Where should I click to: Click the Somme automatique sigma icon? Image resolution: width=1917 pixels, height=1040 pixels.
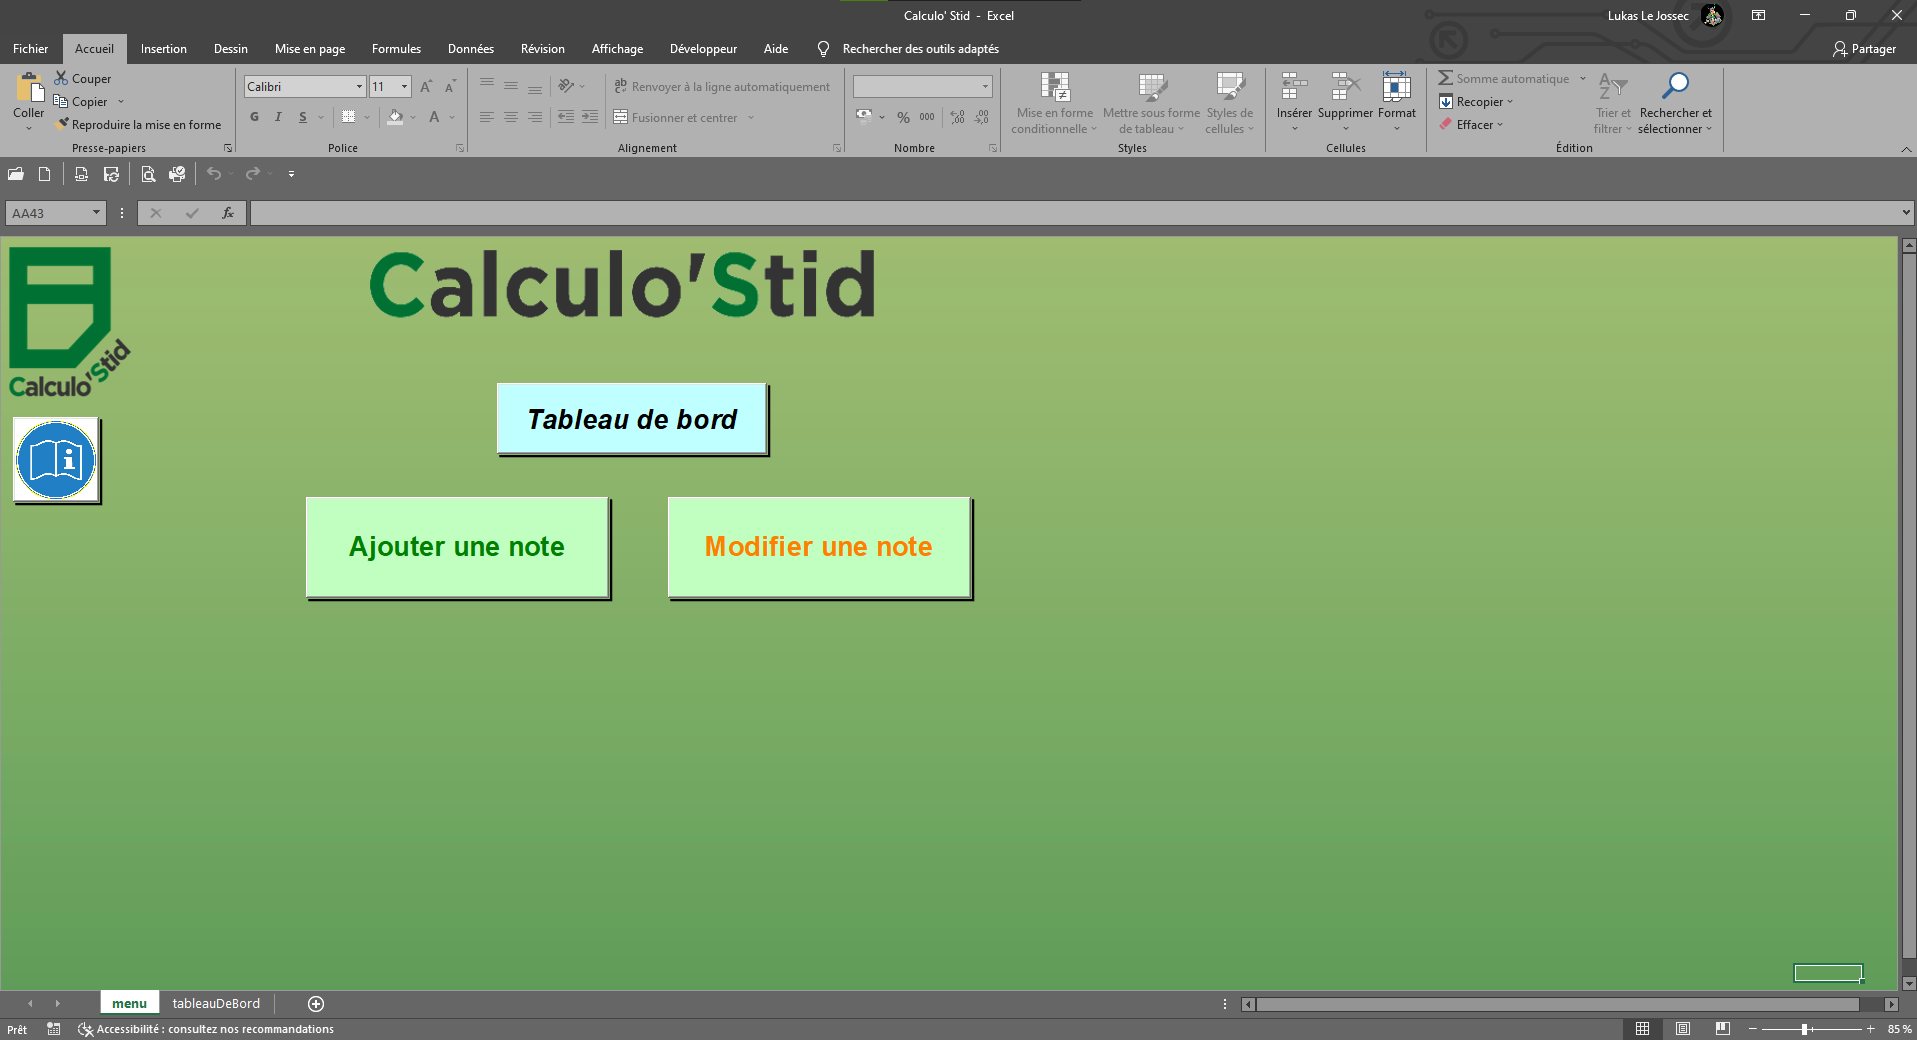pyautogui.click(x=1446, y=78)
